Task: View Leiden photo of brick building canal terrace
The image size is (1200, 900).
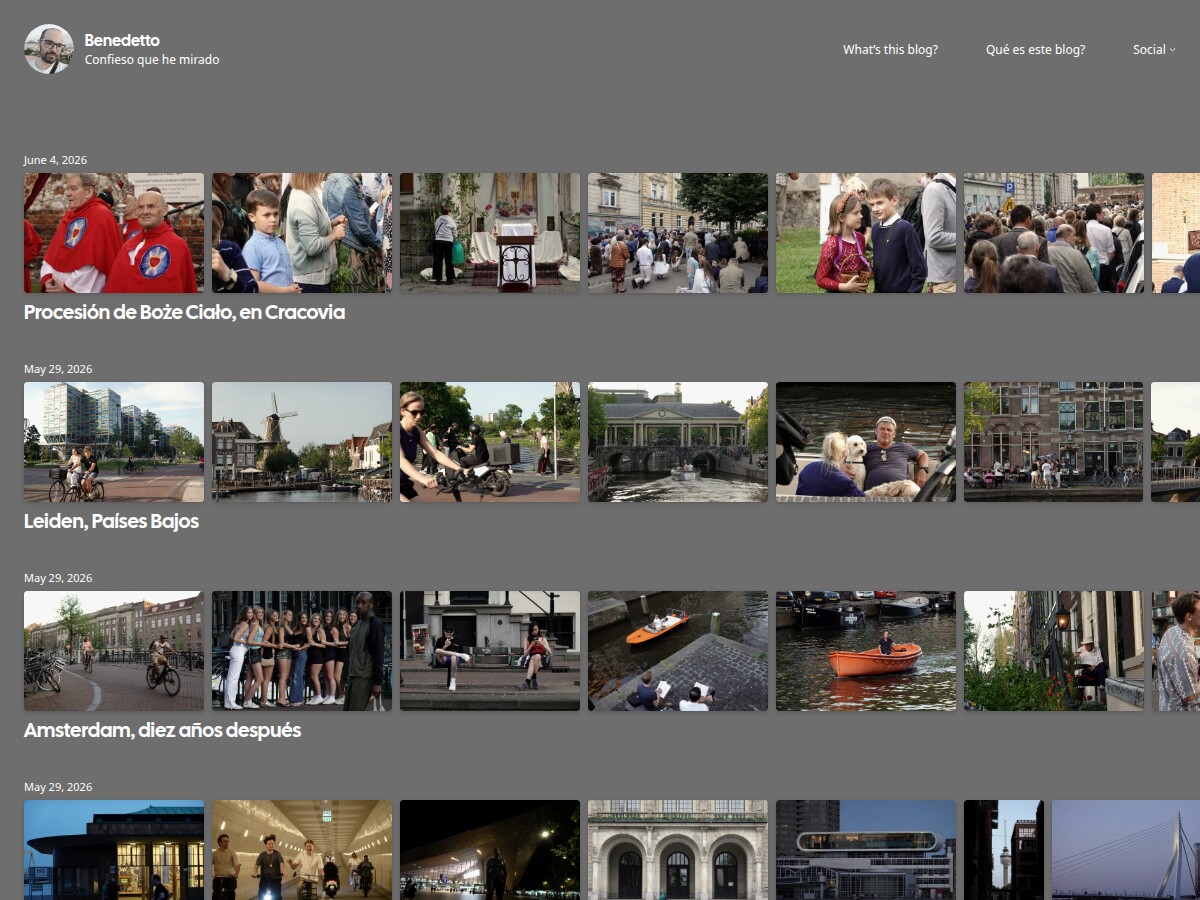Action: (x=1054, y=442)
